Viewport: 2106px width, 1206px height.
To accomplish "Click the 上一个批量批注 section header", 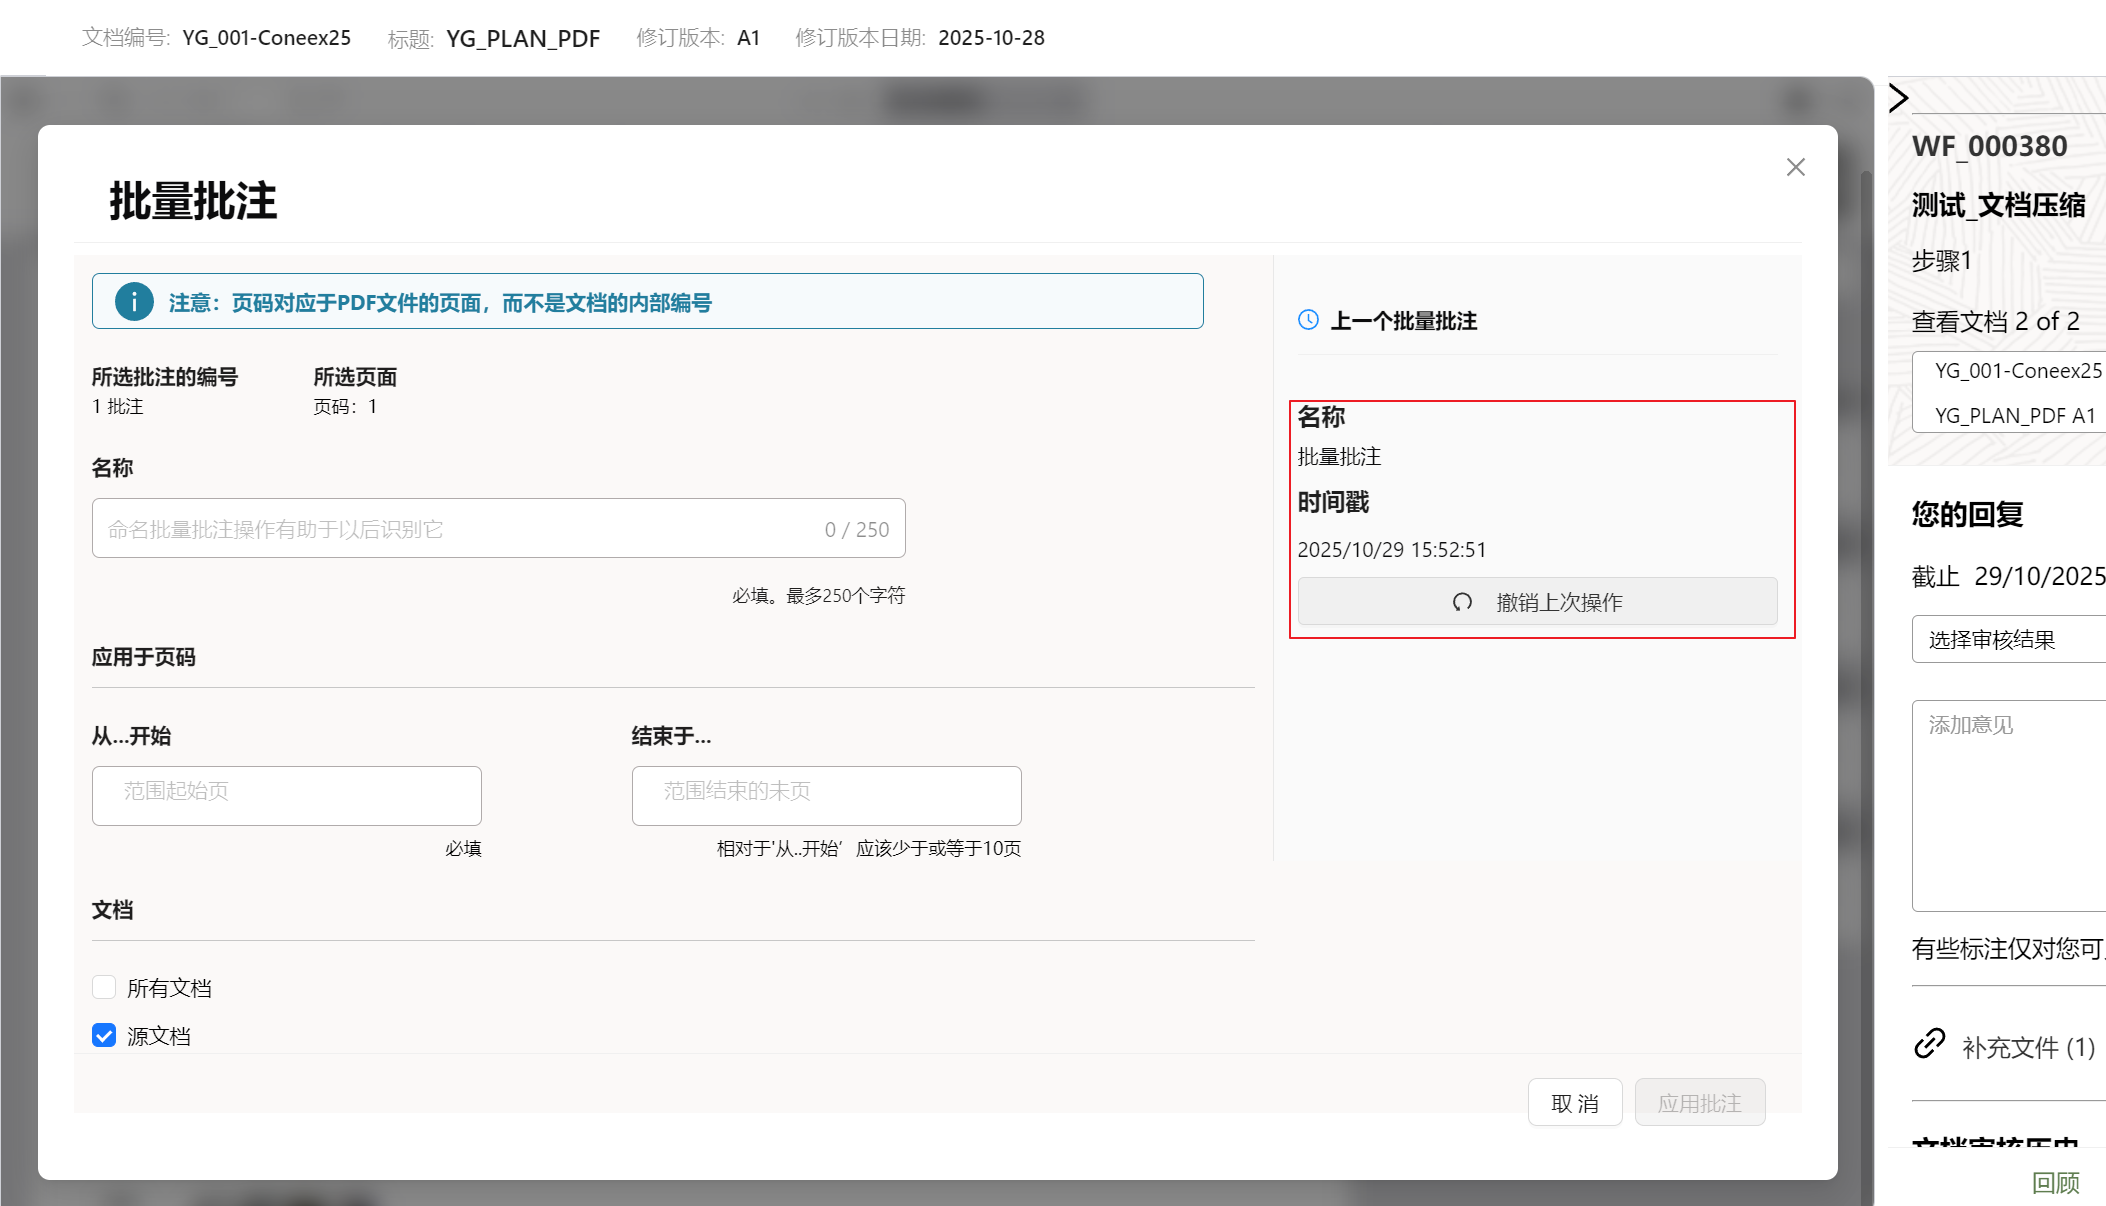I will click(x=1403, y=321).
